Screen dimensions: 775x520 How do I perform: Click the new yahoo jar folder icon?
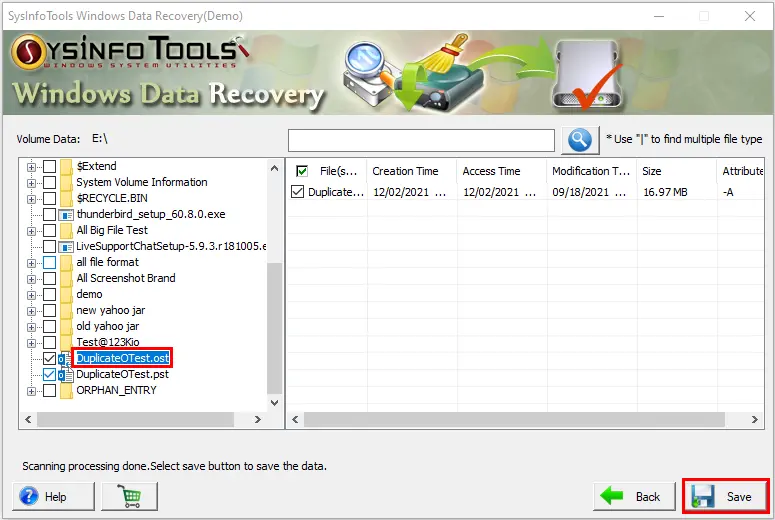[66, 310]
